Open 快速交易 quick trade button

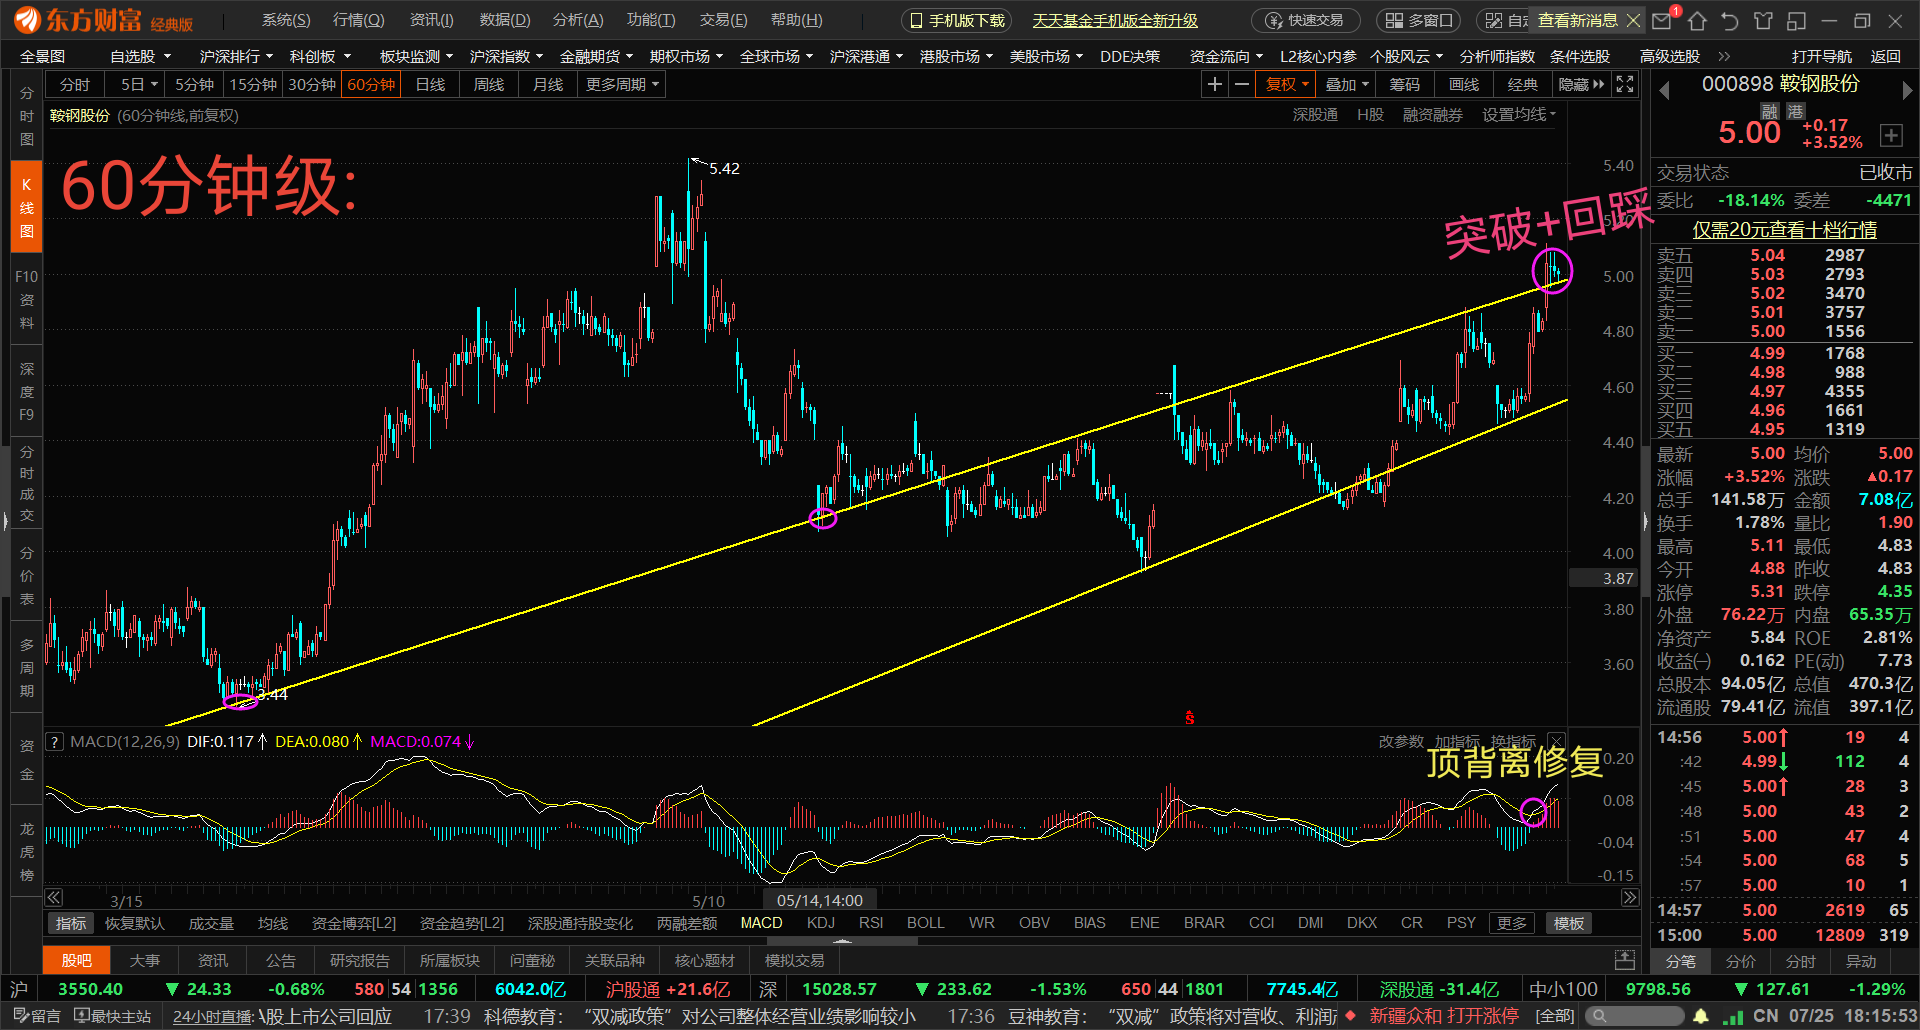pyautogui.click(x=1305, y=20)
